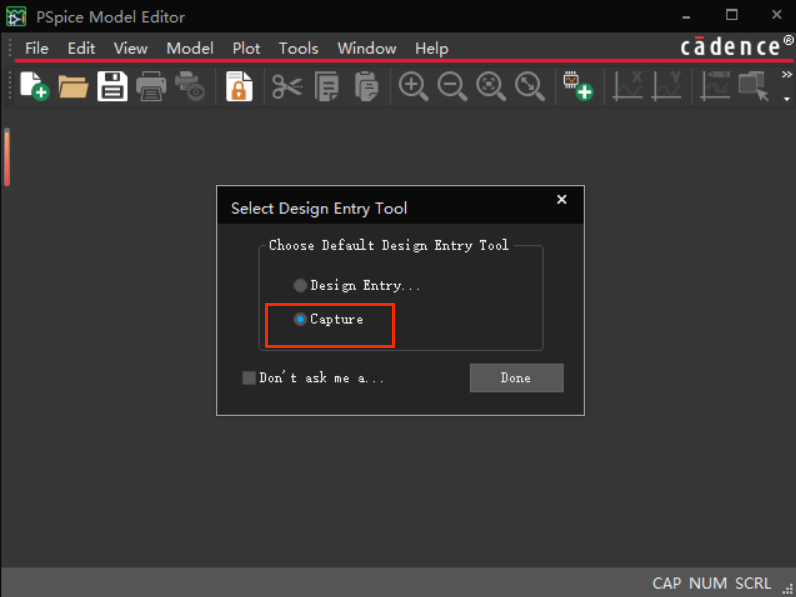
Task: Maximize the PSpice Model Editor window
Action: tap(732, 15)
